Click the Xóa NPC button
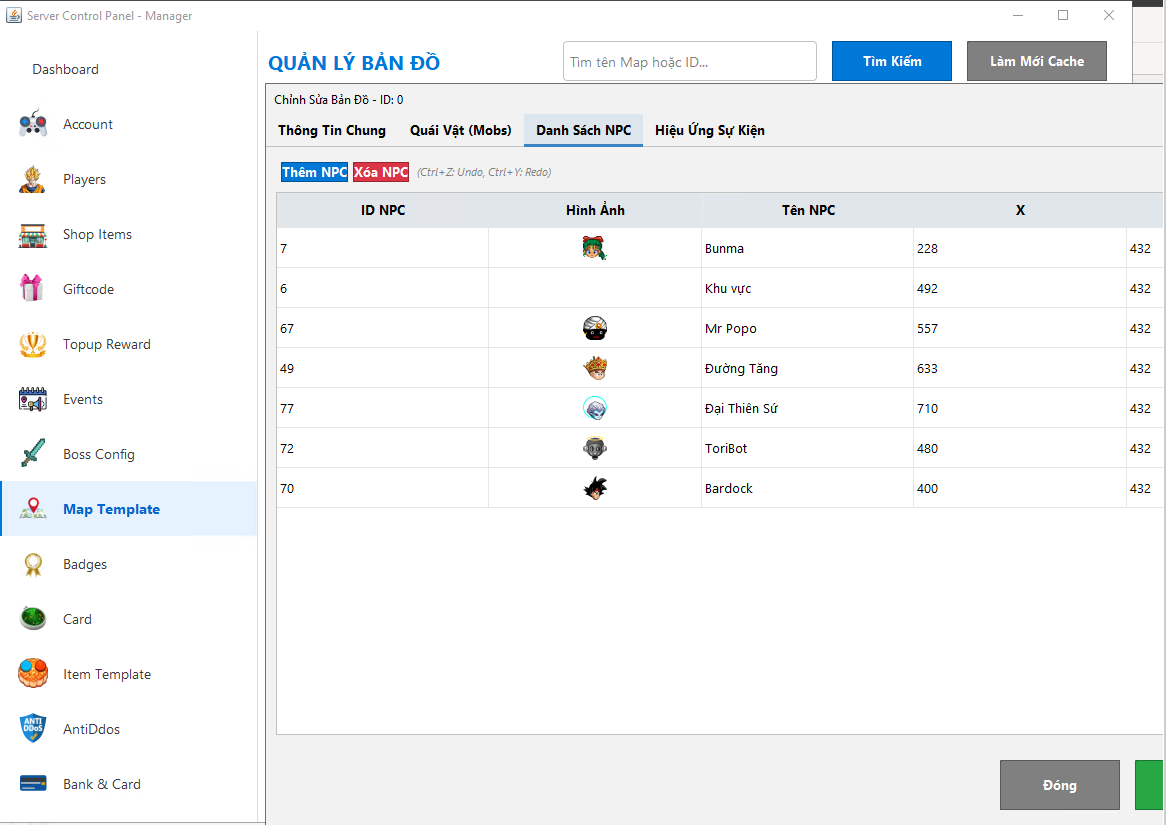The image size is (1166, 825). pos(381,172)
